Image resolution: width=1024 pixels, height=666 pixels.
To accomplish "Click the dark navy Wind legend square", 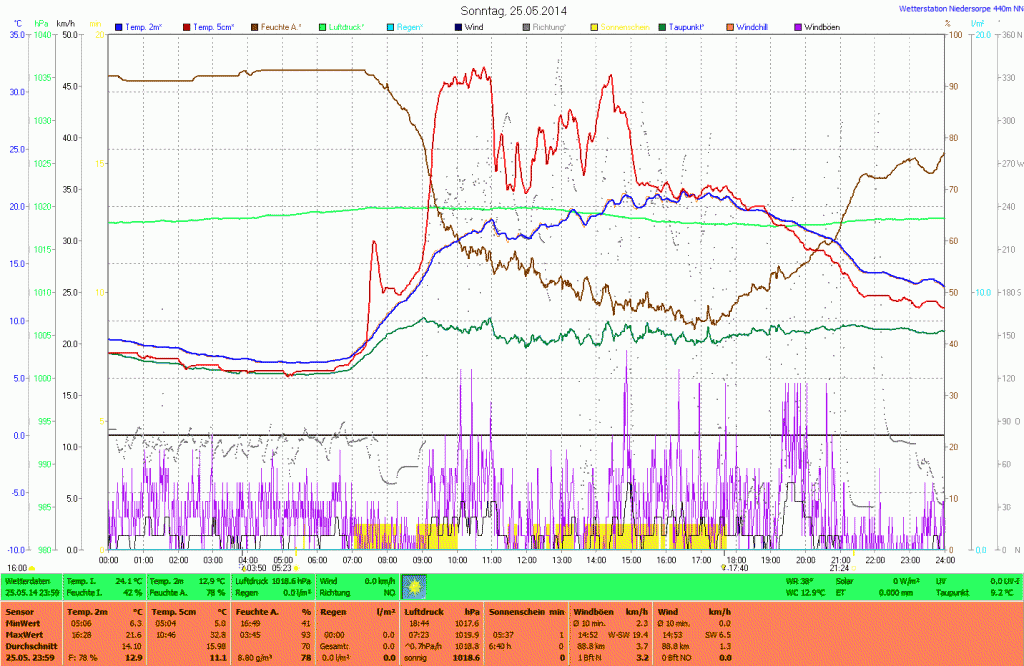I will pos(459,26).
